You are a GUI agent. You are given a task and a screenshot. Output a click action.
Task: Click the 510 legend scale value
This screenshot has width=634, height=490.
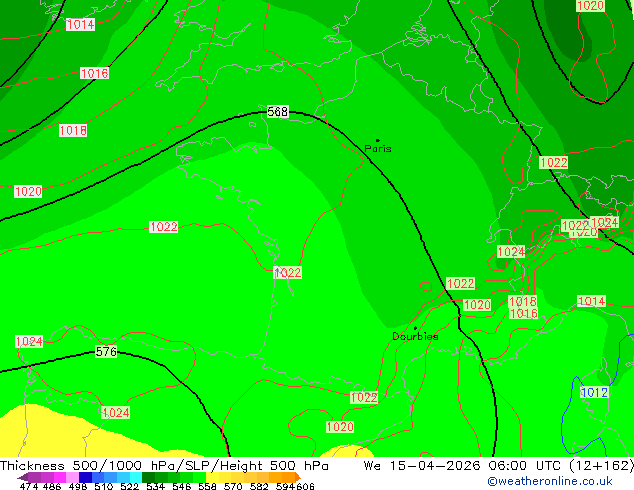[x=104, y=486]
